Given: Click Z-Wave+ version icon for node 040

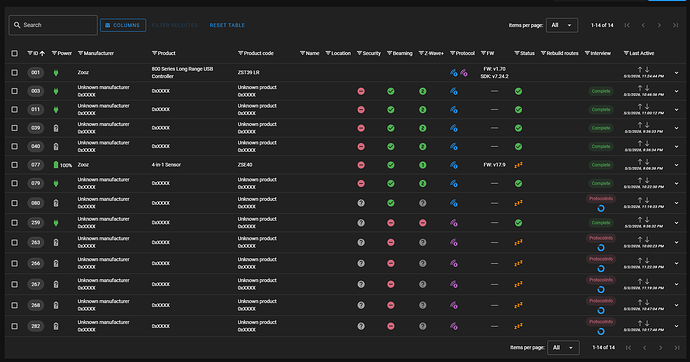Looking at the screenshot, I should pyautogui.click(x=422, y=146).
